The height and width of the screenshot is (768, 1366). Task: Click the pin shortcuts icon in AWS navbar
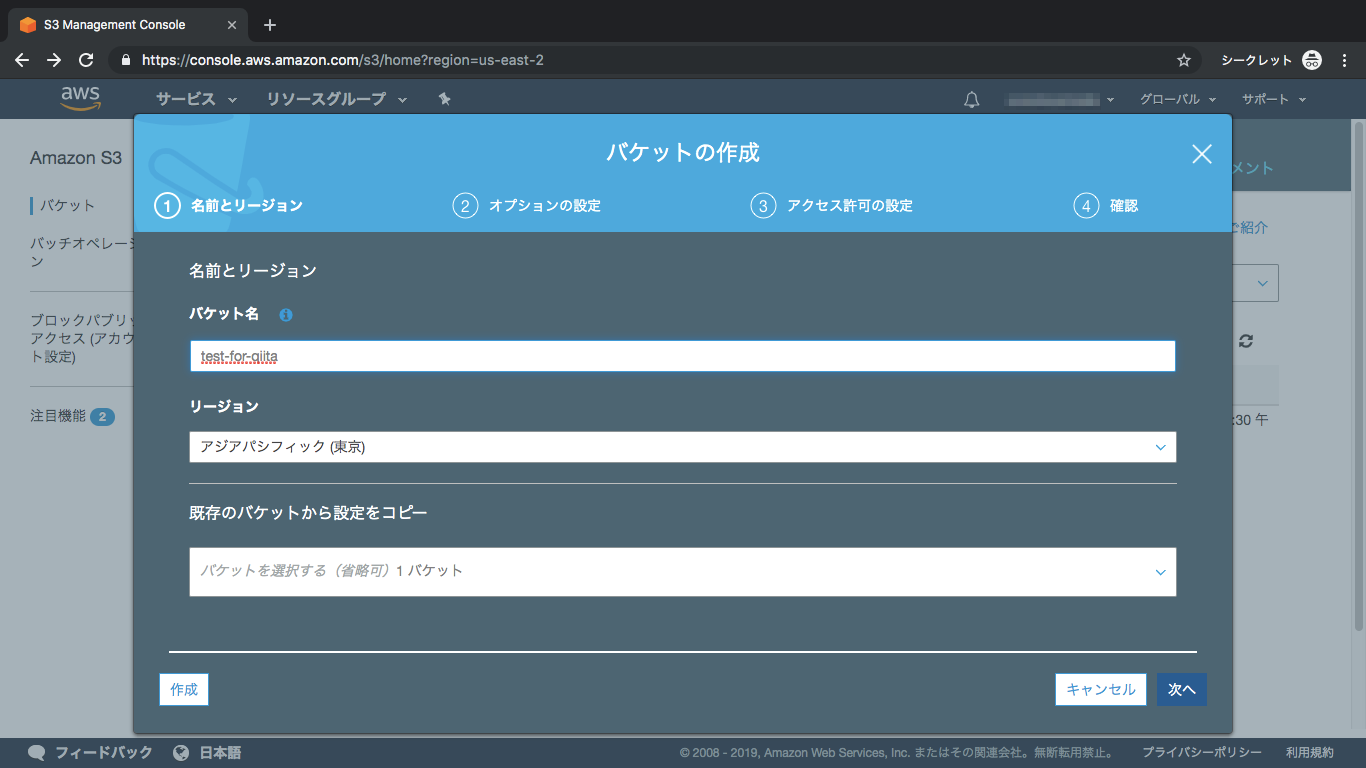pyautogui.click(x=445, y=99)
